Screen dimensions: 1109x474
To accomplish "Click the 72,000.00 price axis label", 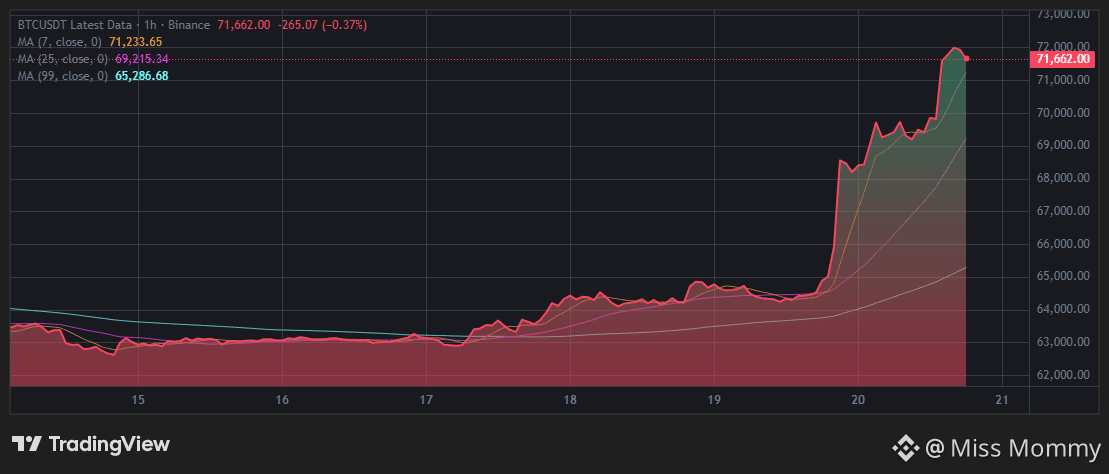I will point(1062,47).
